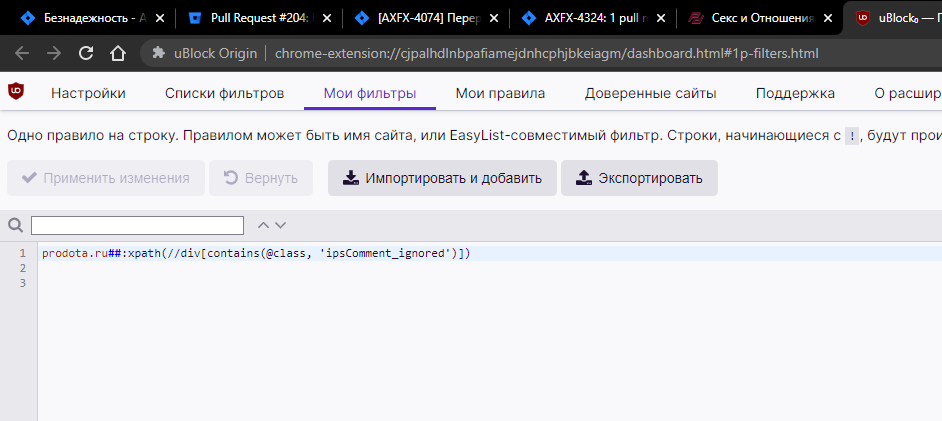Click the extension puzzle icon in address bar

(x=159, y=53)
